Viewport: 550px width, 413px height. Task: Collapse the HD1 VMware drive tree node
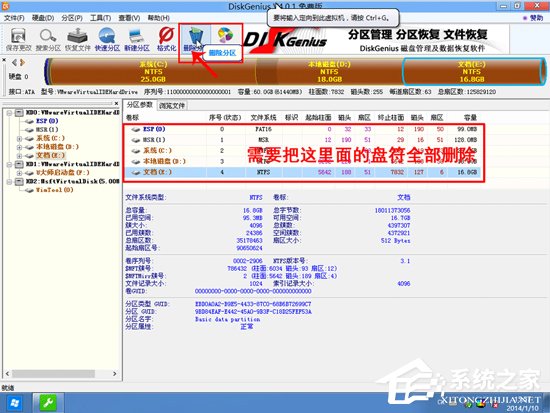[9, 164]
